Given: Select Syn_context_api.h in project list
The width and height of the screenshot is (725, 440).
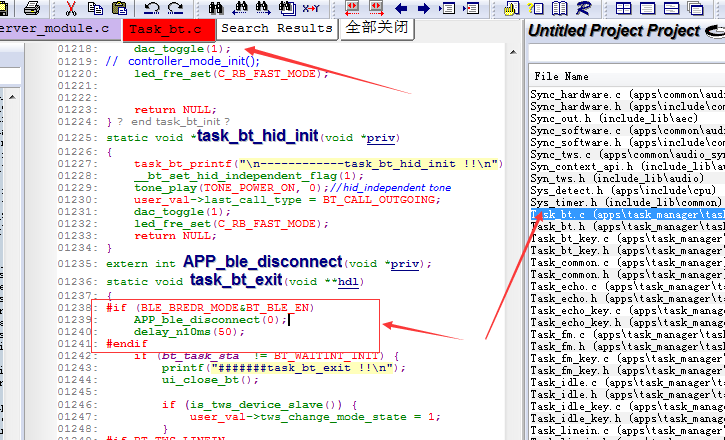Looking at the screenshot, I should pyautogui.click(x=627, y=166).
